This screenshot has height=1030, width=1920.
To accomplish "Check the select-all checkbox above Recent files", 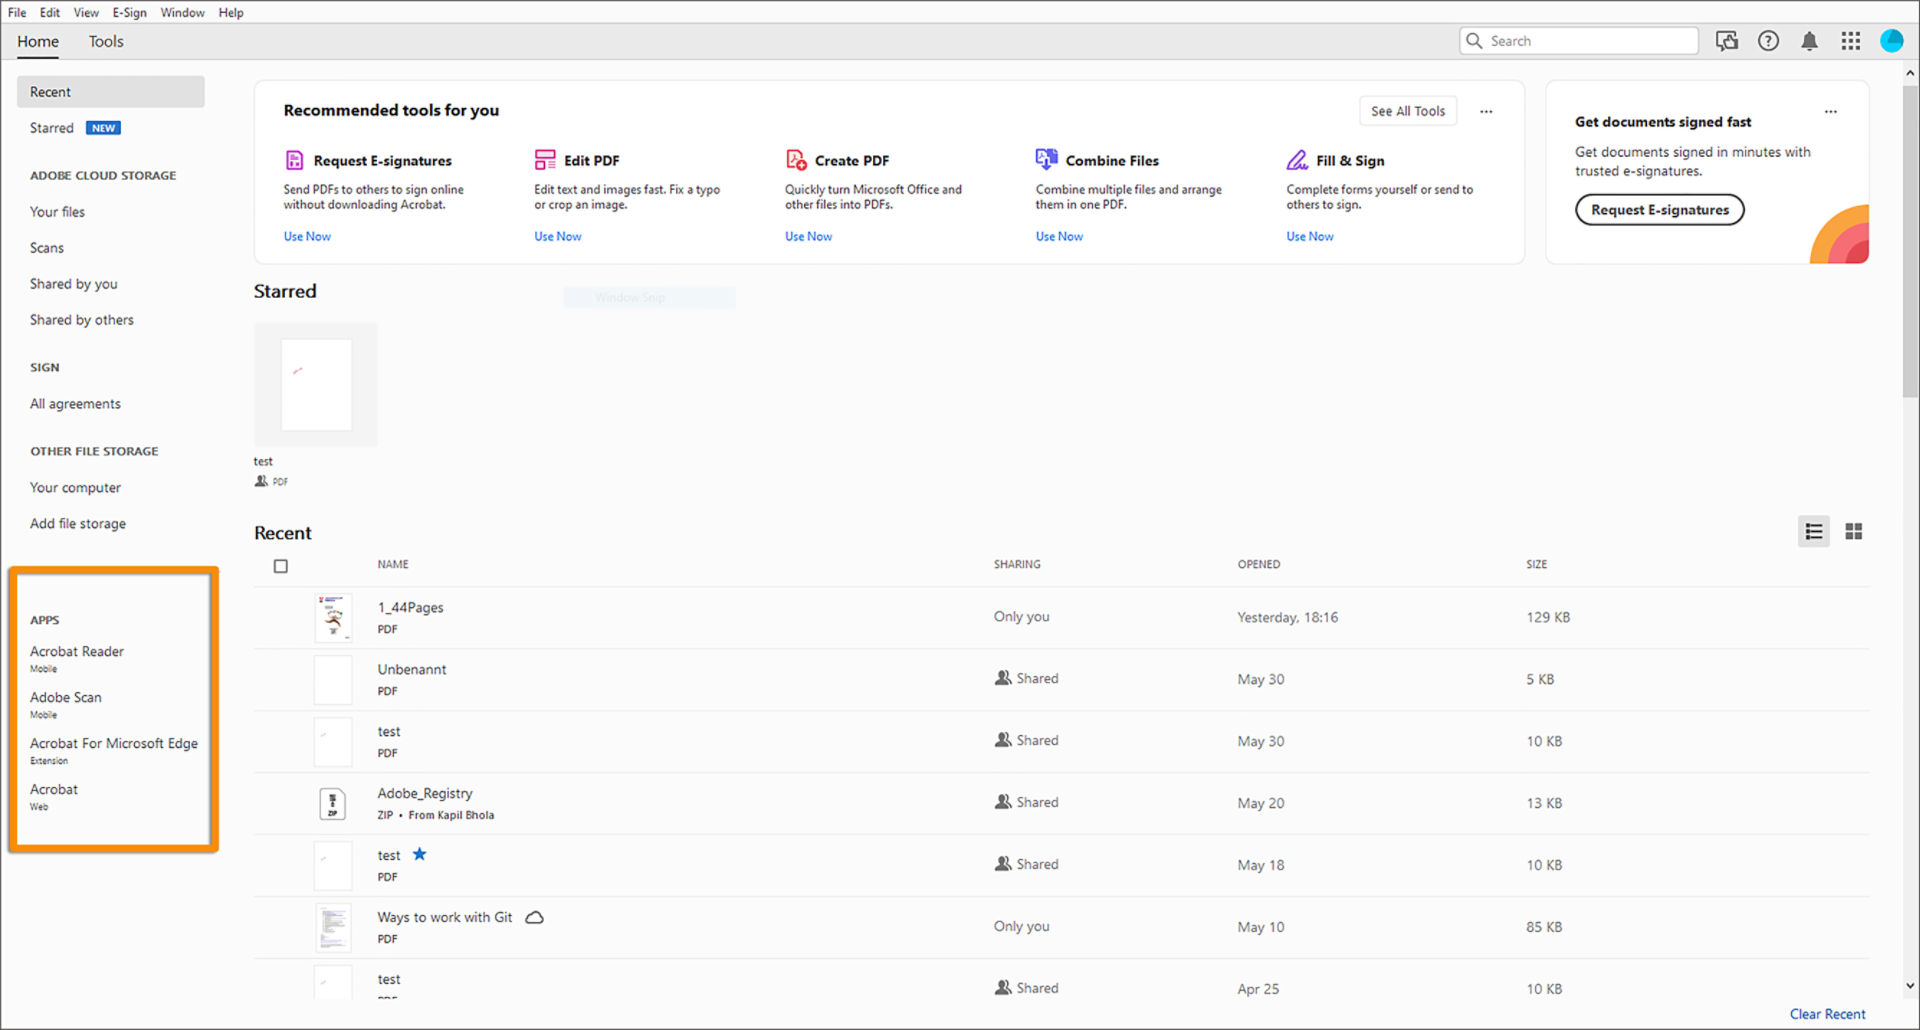I will (281, 565).
